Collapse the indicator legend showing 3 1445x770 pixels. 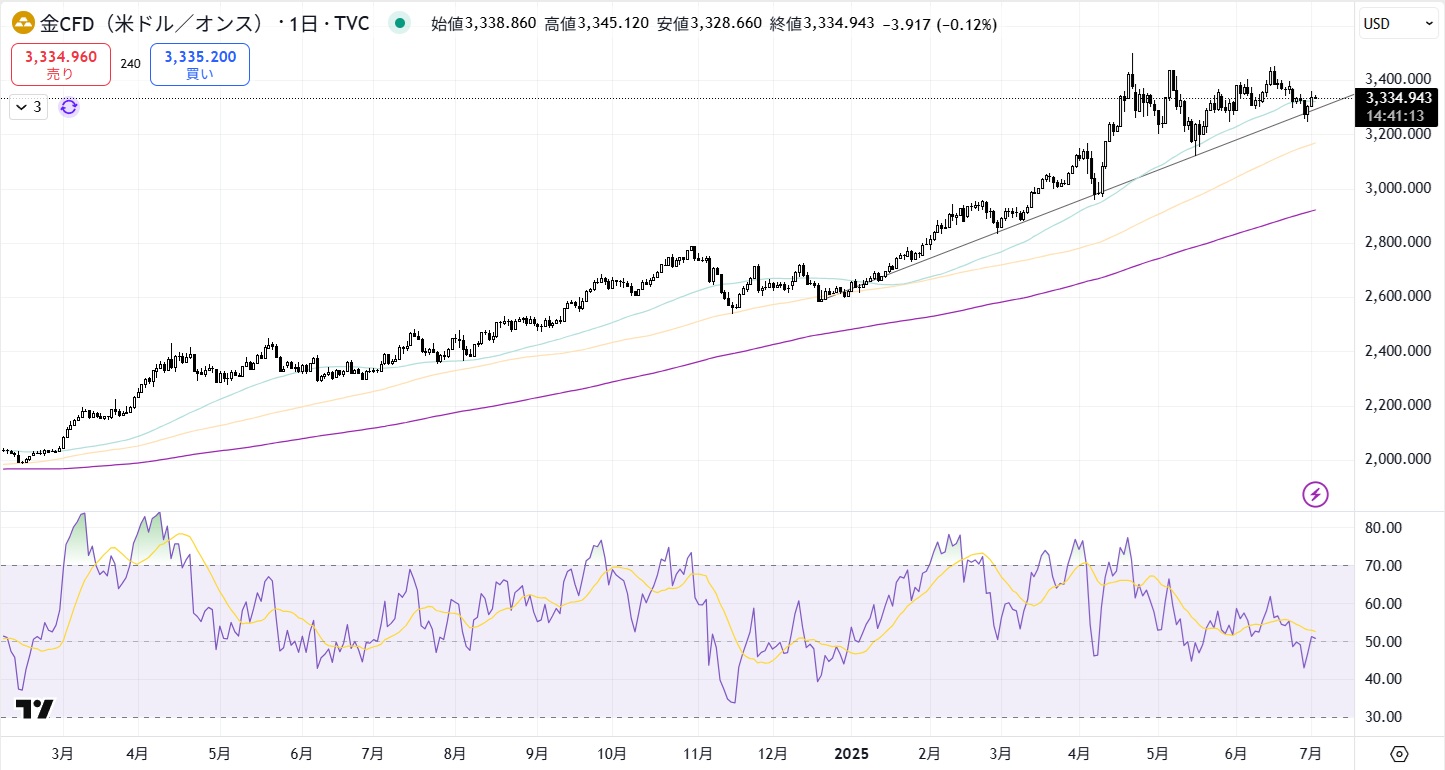point(28,107)
